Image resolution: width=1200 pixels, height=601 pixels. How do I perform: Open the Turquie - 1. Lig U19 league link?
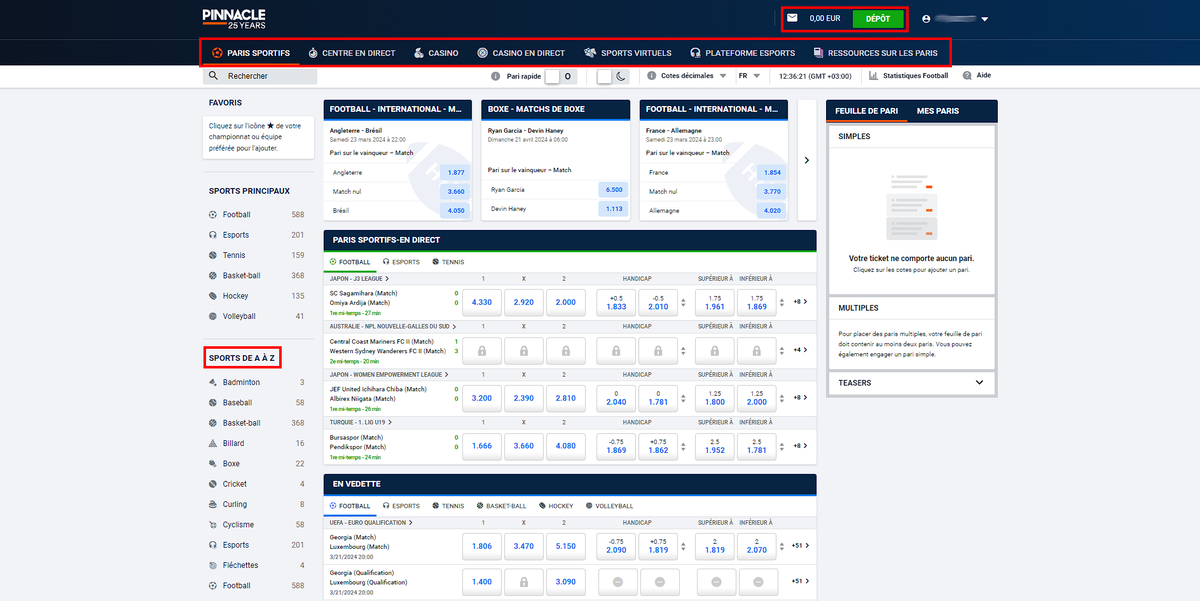tap(360, 423)
